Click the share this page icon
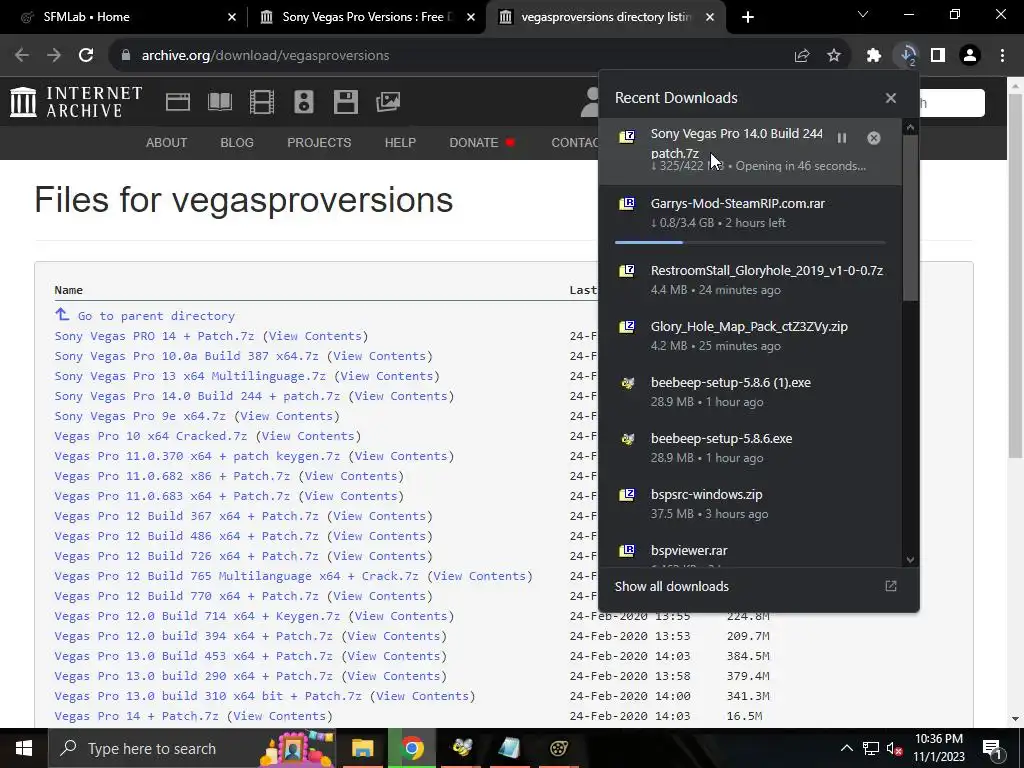 802,56
